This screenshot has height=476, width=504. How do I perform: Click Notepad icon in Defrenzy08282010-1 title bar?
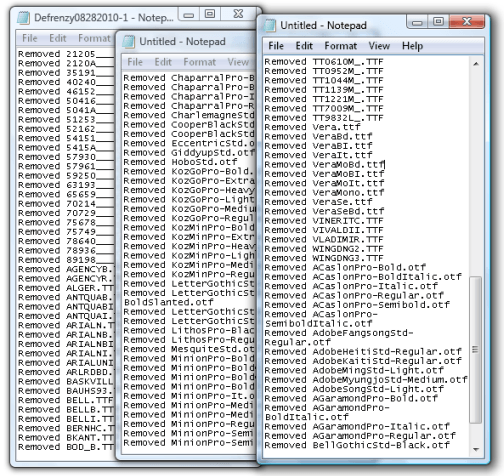23,18
